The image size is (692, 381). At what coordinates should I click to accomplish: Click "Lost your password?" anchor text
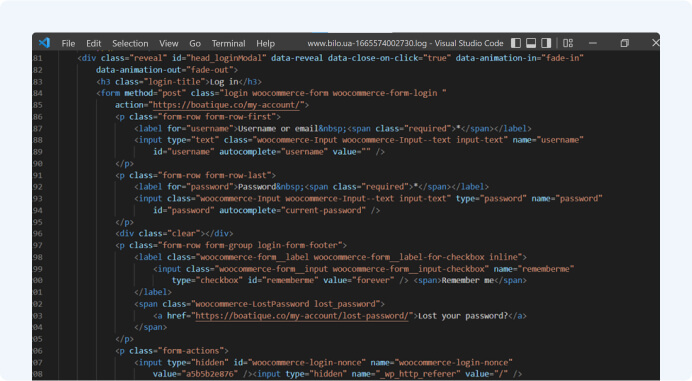click(x=463, y=316)
